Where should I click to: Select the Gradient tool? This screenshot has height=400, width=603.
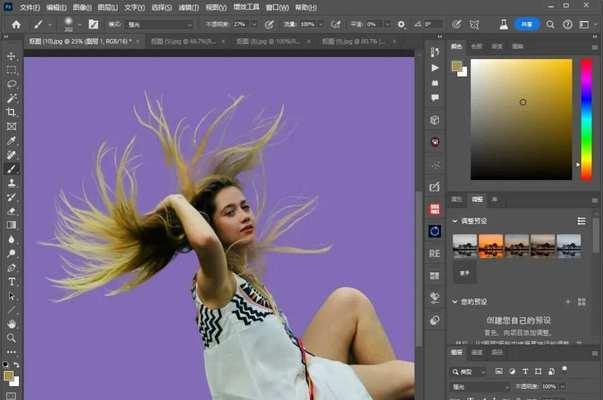click(11, 225)
